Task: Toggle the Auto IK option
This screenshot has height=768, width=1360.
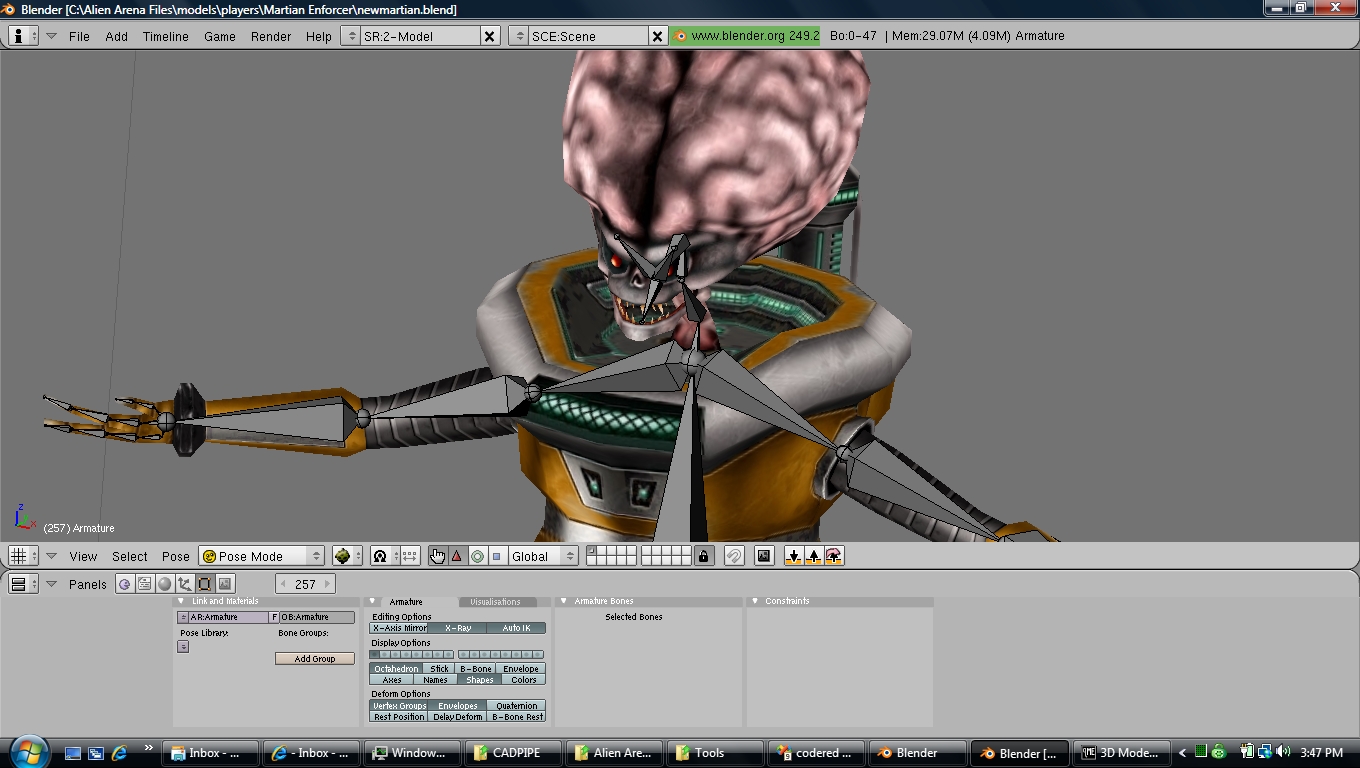Action: (516, 628)
